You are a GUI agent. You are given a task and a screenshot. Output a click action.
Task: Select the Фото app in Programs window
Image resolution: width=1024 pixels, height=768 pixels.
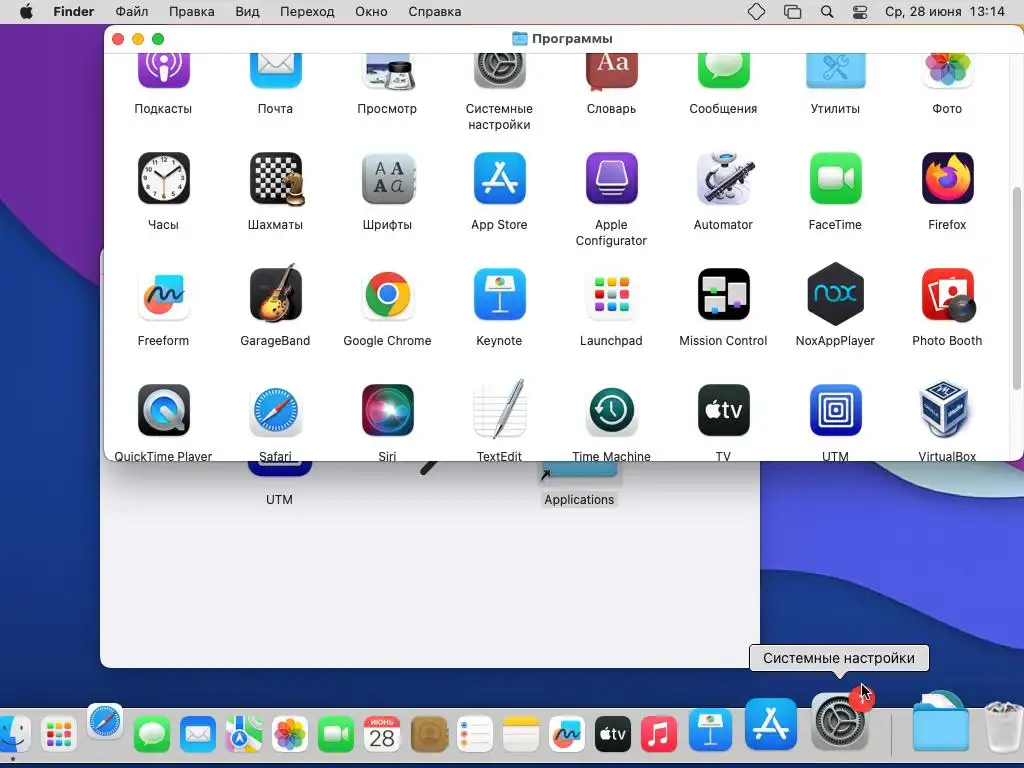(x=947, y=71)
